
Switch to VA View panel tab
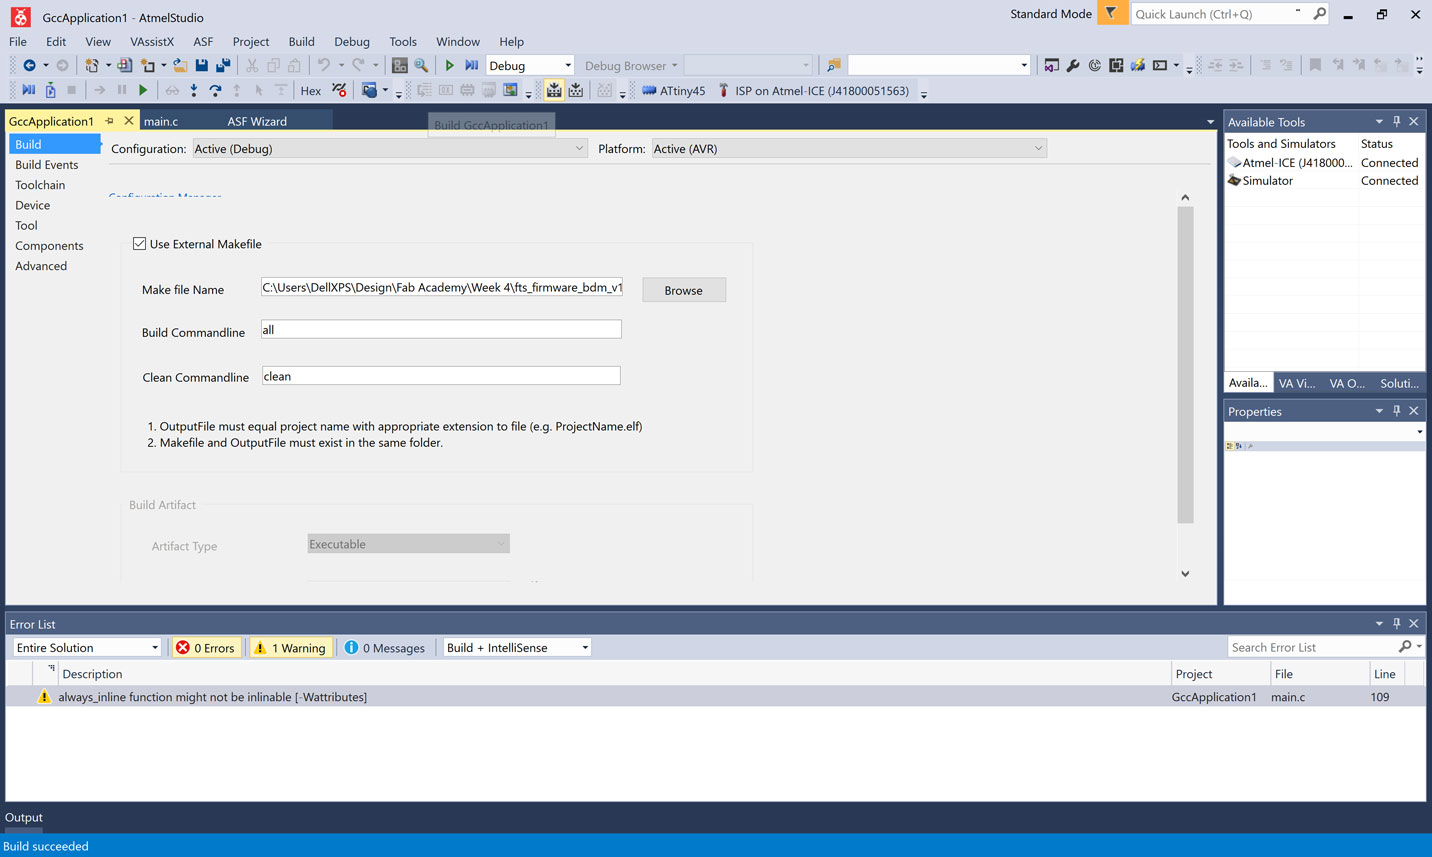(x=1297, y=383)
